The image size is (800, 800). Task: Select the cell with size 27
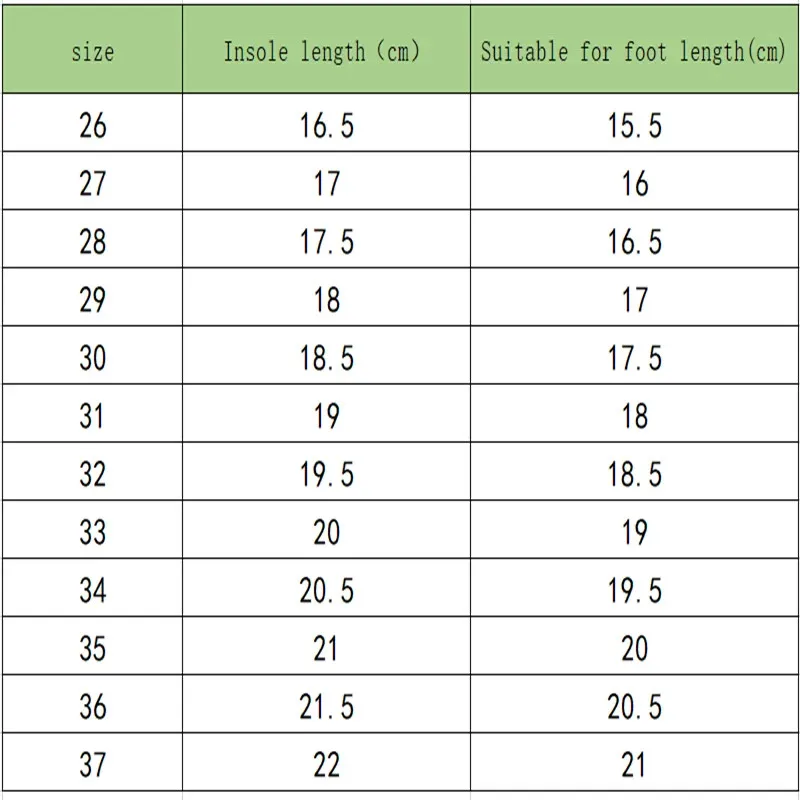tap(92, 181)
